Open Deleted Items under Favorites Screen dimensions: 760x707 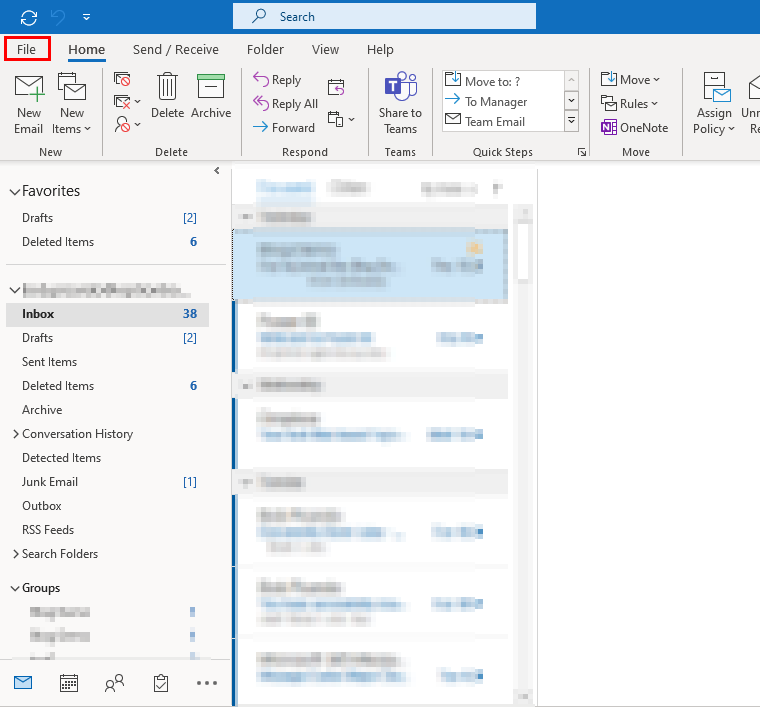pos(110,242)
